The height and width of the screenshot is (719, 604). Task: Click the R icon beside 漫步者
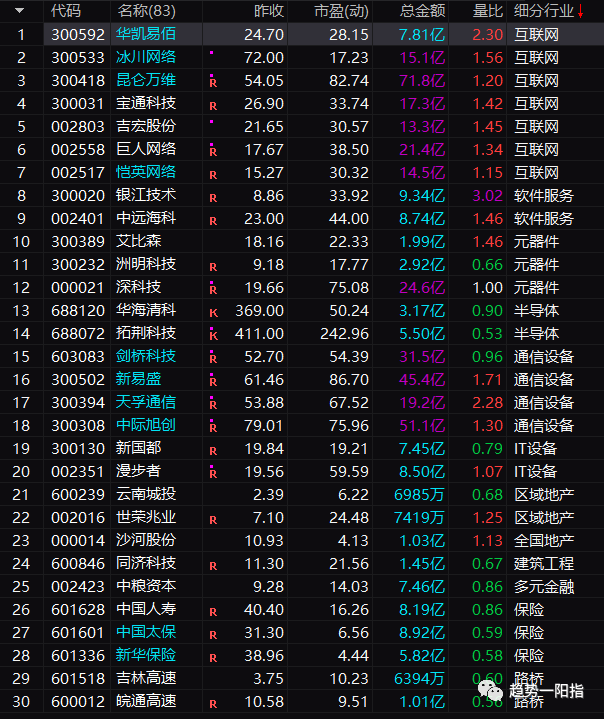tap(213, 474)
